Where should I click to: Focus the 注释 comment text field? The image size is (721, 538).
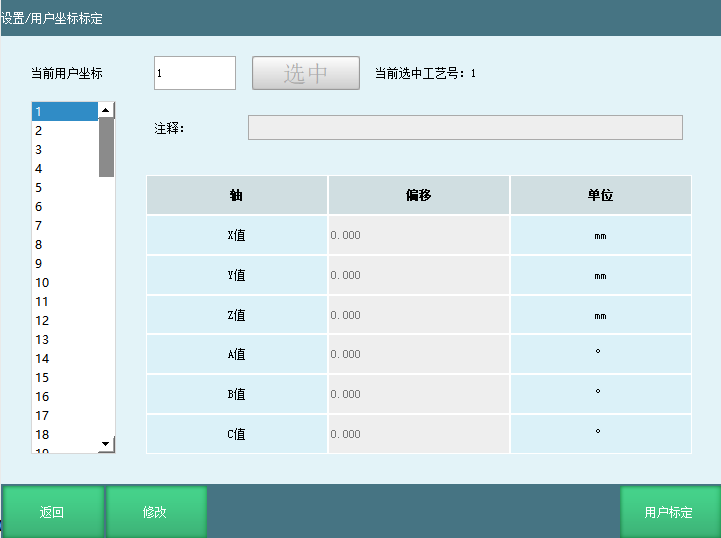point(465,127)
